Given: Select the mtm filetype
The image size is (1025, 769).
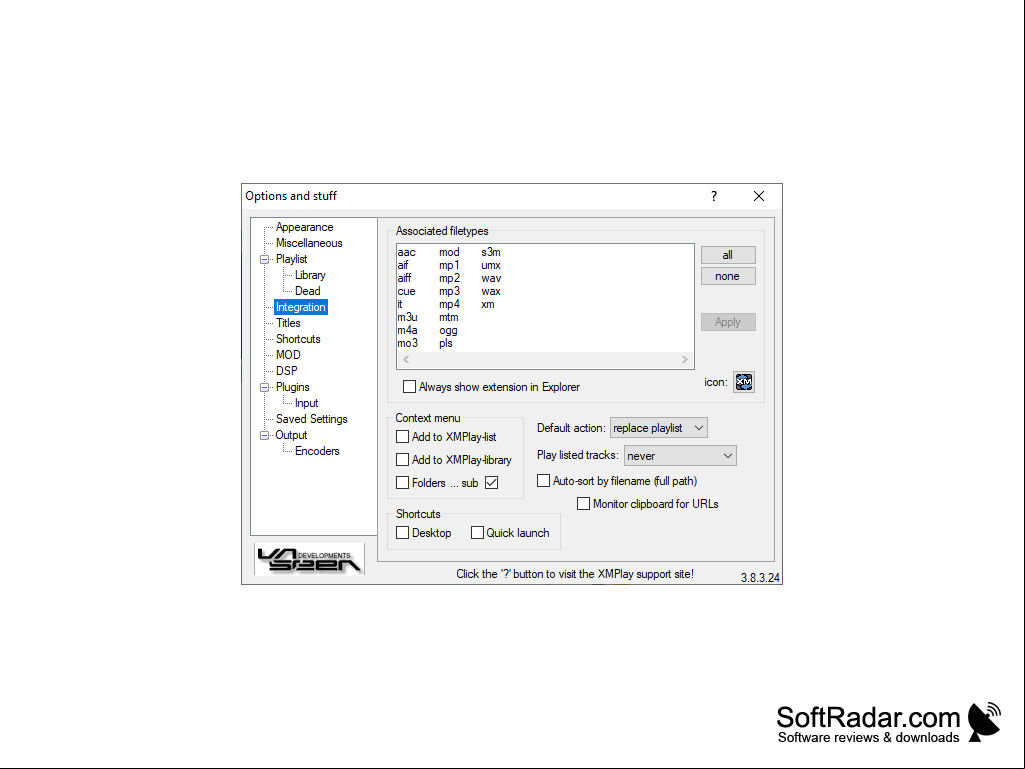Looking at the screenshot, I should coord(448,317).
